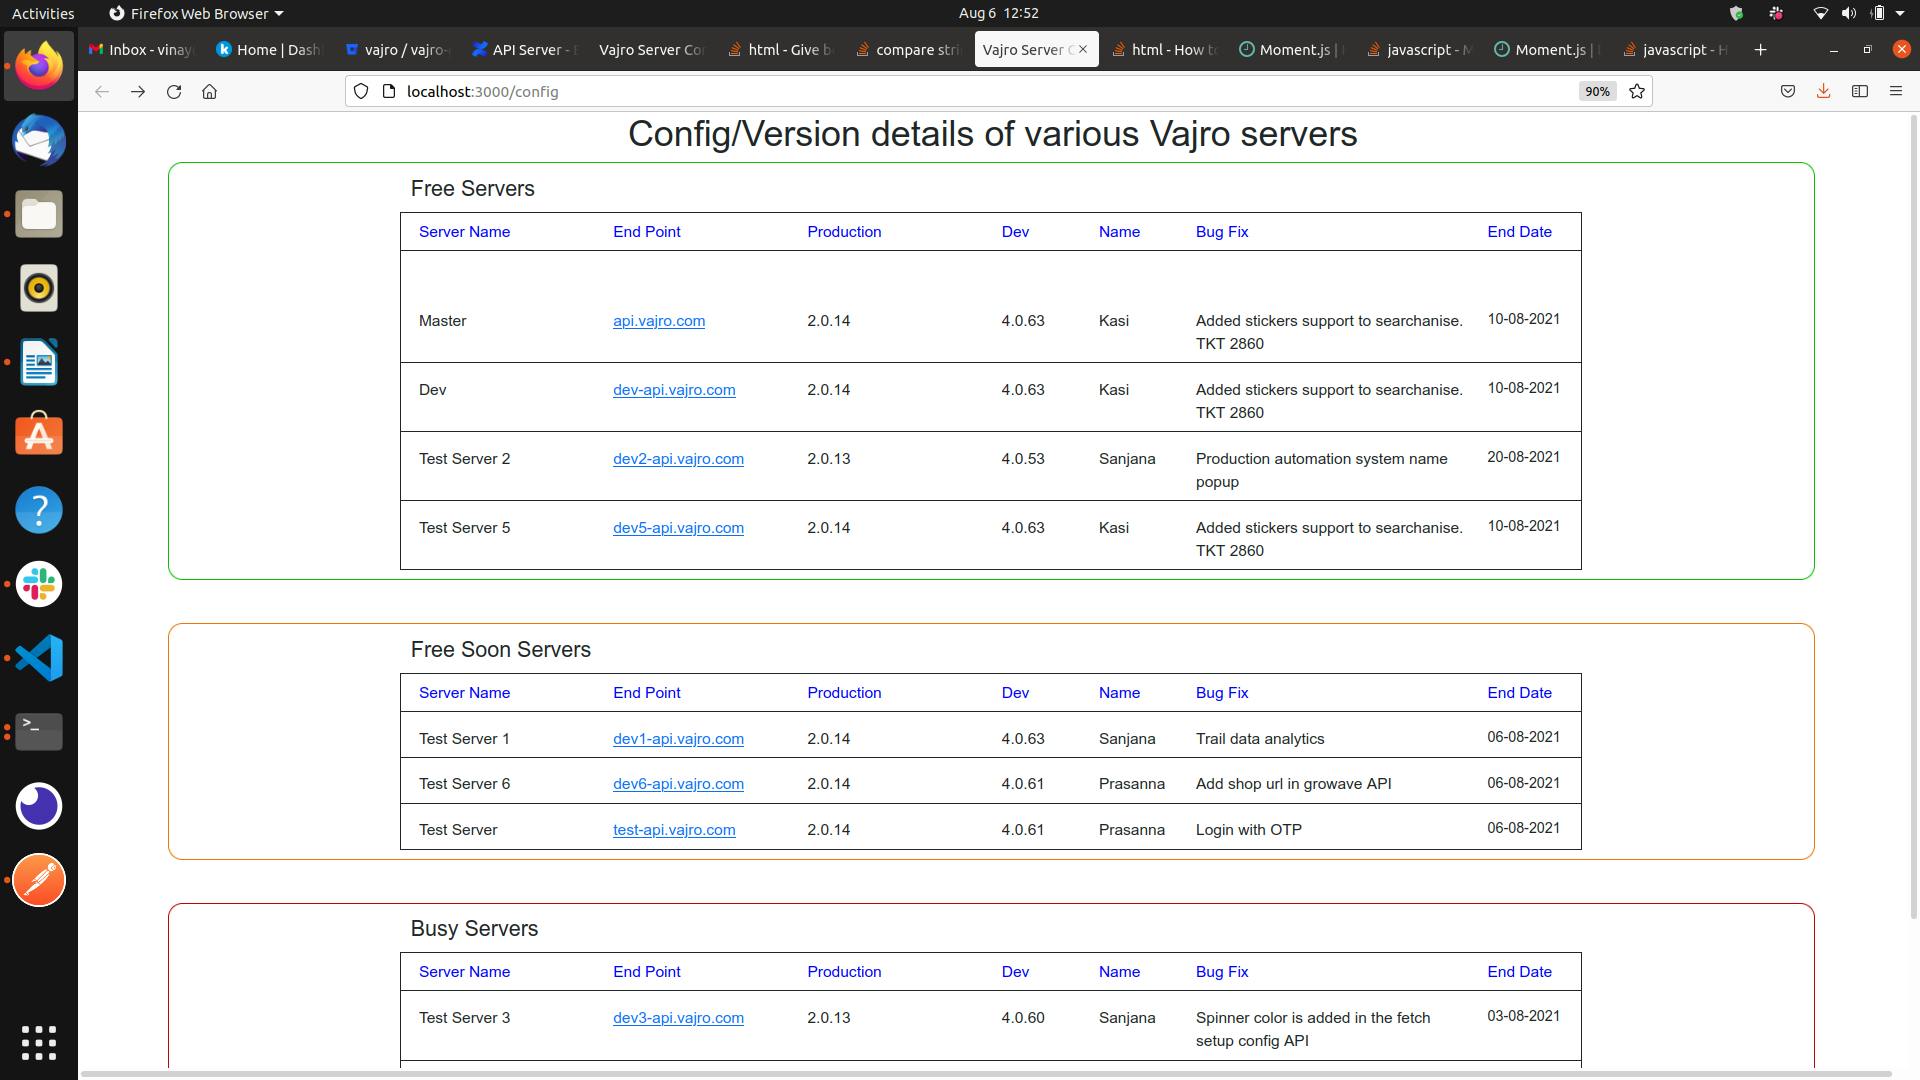
Task: Expand Firefox Web Browser app menu
Action: click(x=196, y=13)
